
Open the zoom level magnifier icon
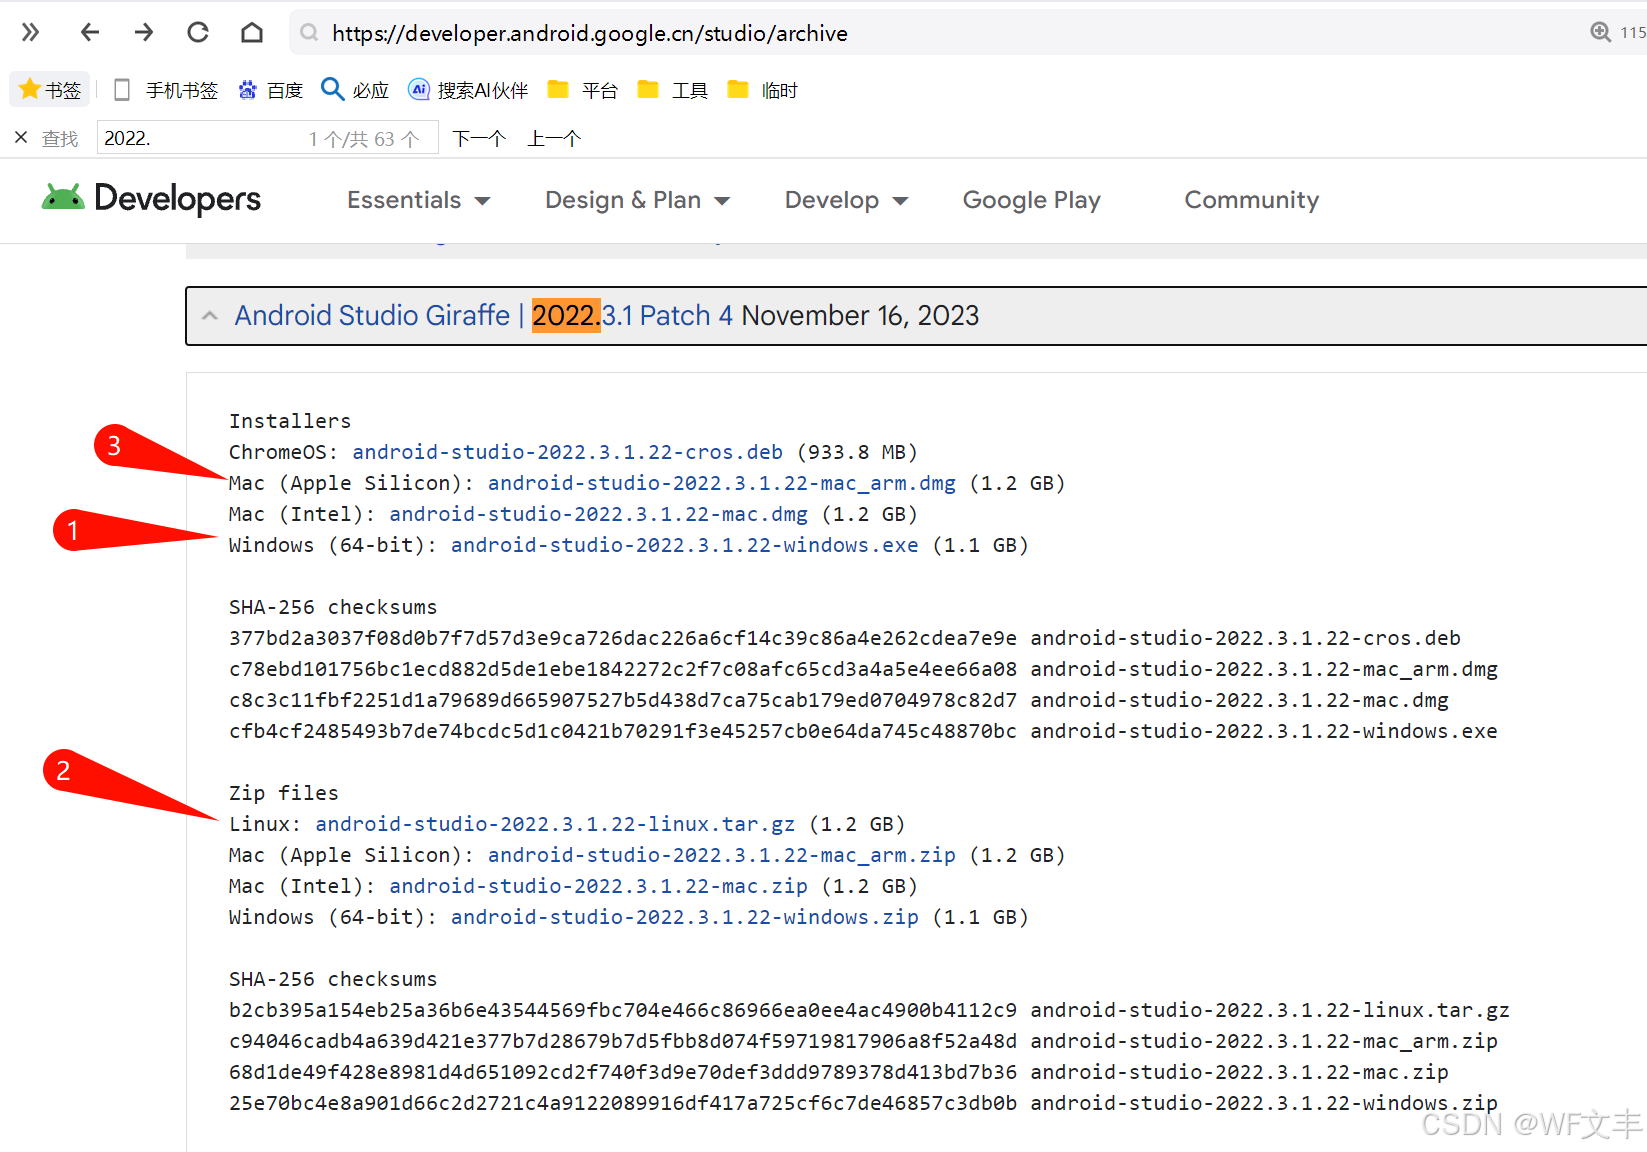click(x=1600, y=33)
